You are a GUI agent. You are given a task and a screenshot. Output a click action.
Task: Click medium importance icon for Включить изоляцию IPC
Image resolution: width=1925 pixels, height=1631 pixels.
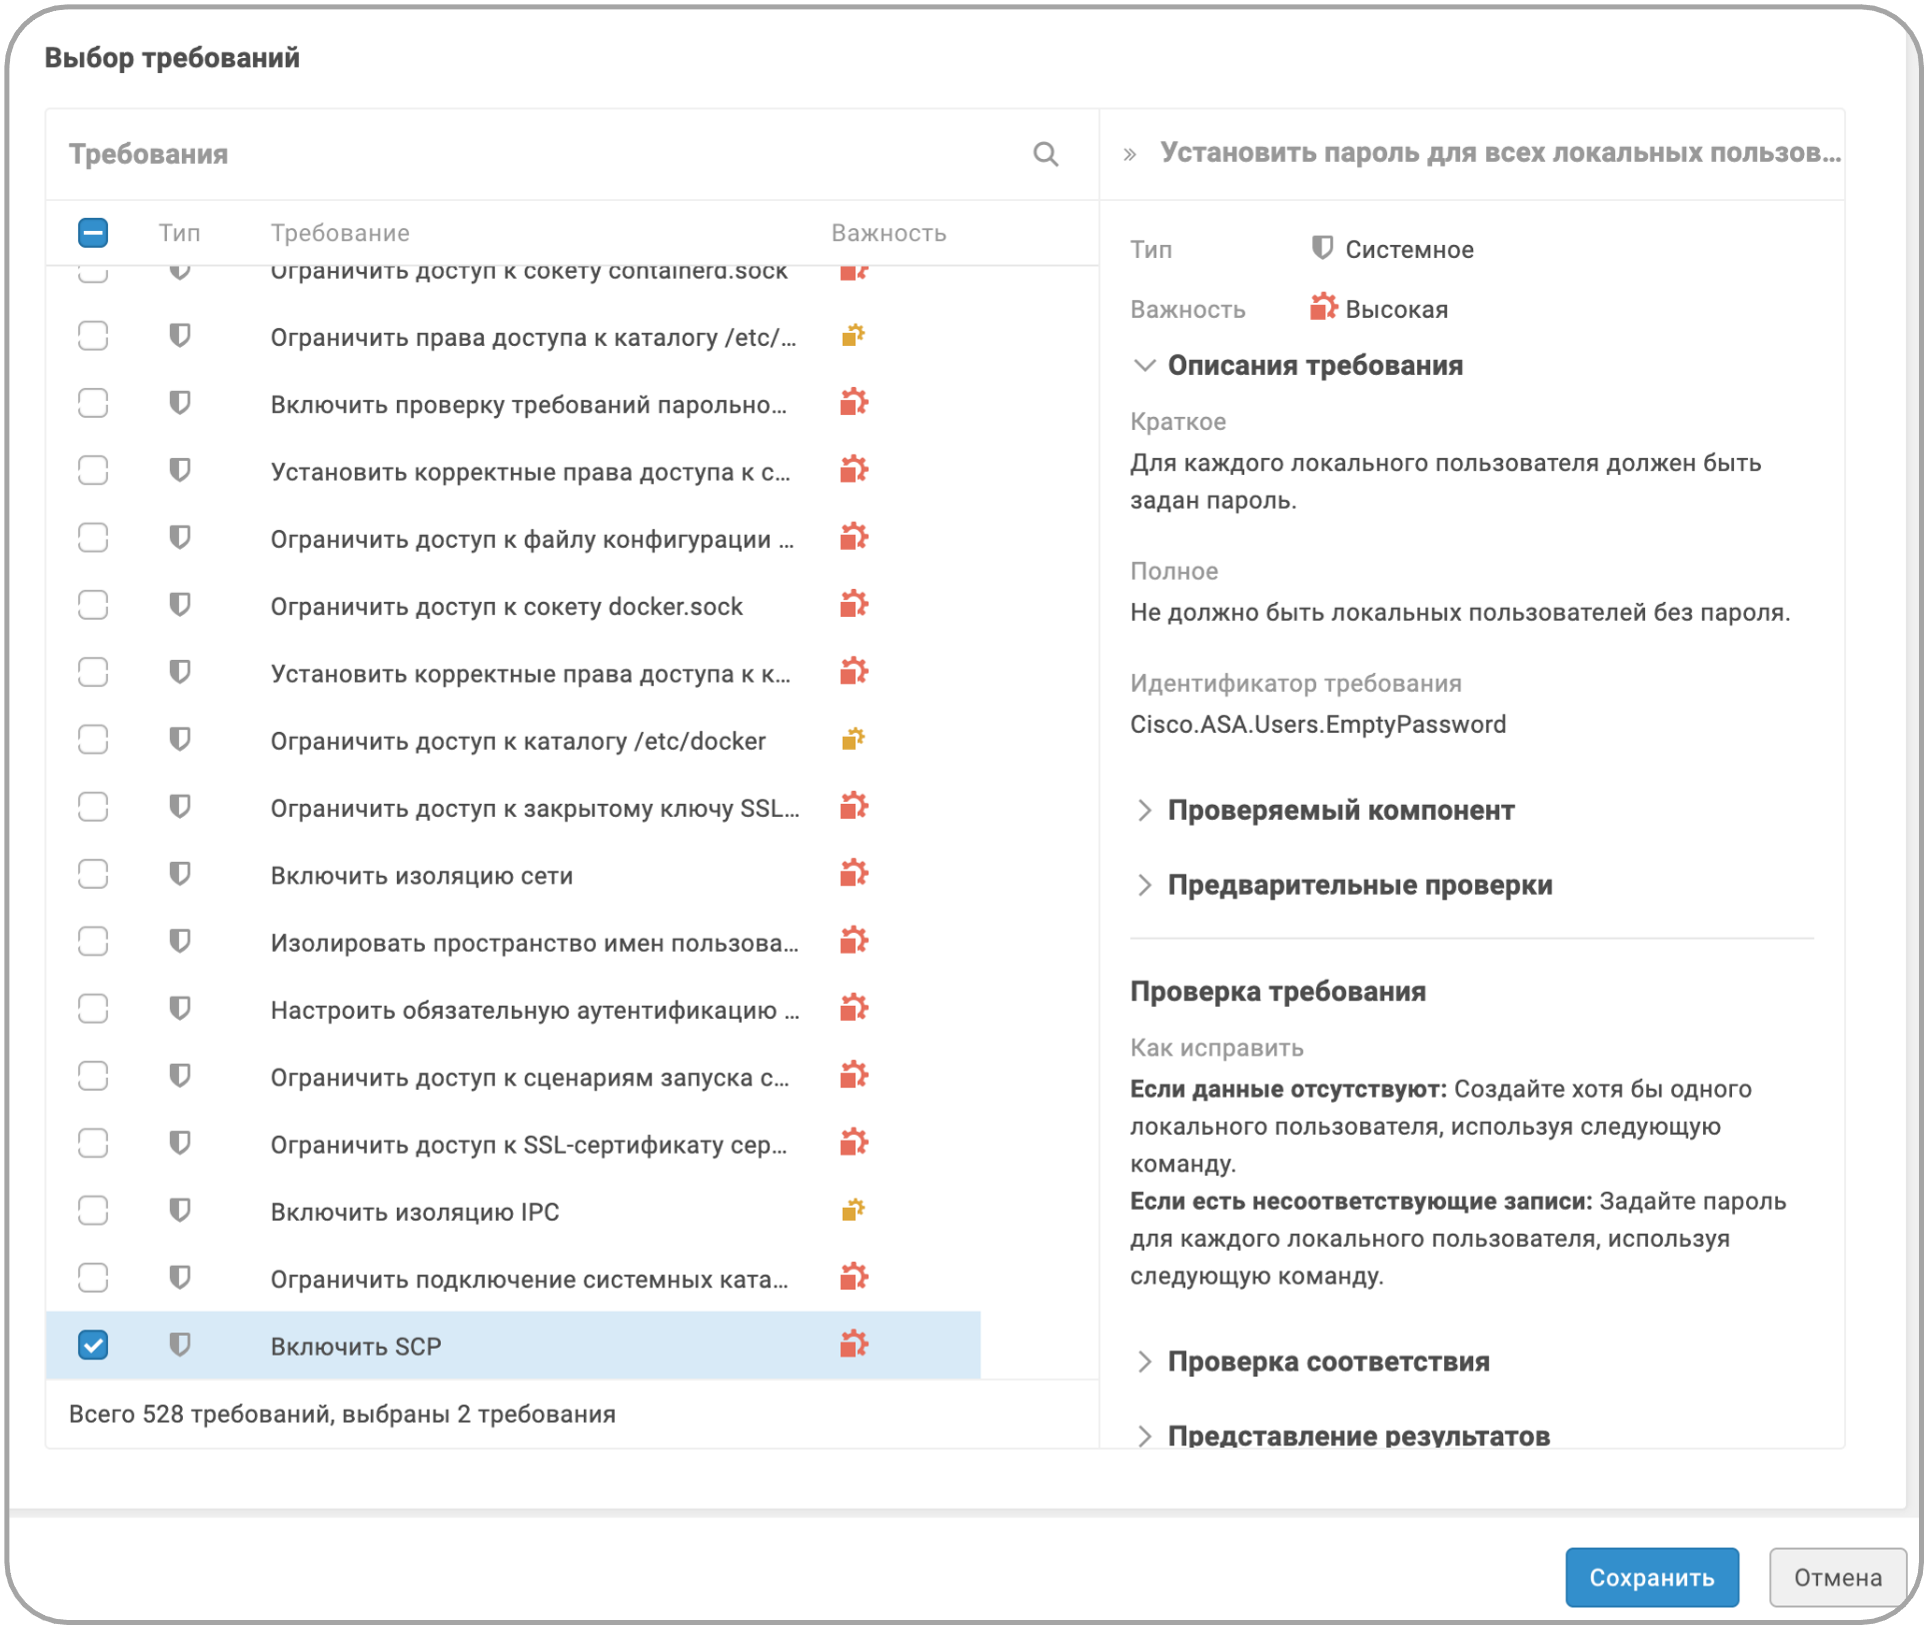(x=852, y=1210)
